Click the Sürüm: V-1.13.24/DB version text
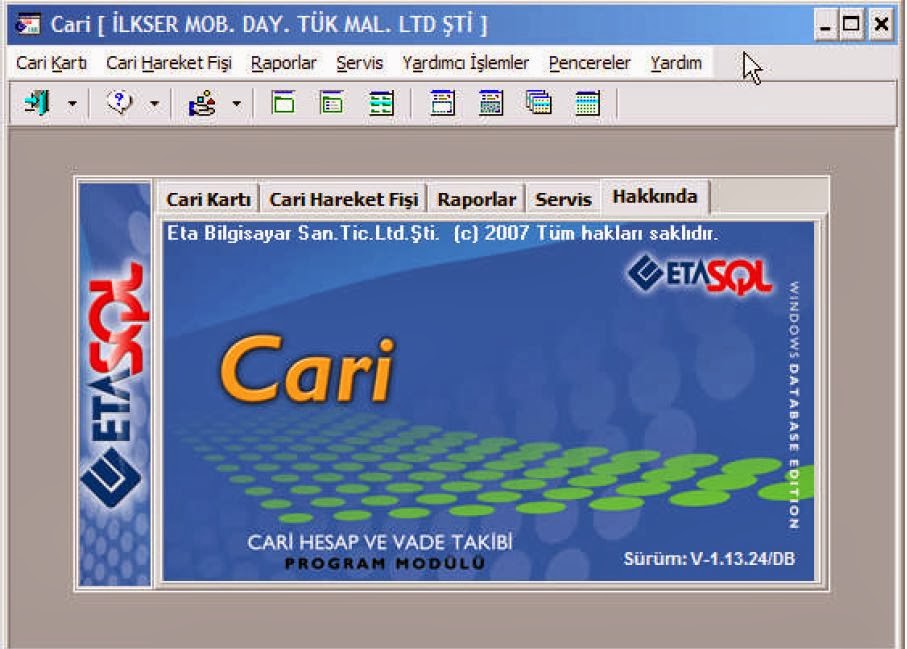The image size is (907, 649). click(709, 559)
